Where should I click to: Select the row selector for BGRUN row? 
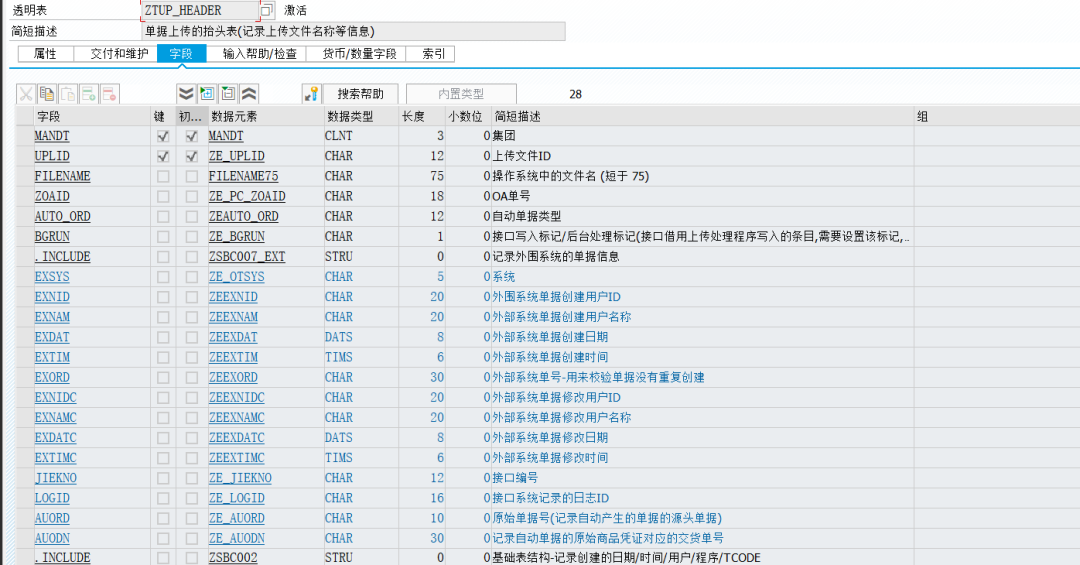click(x=24, y=236)
